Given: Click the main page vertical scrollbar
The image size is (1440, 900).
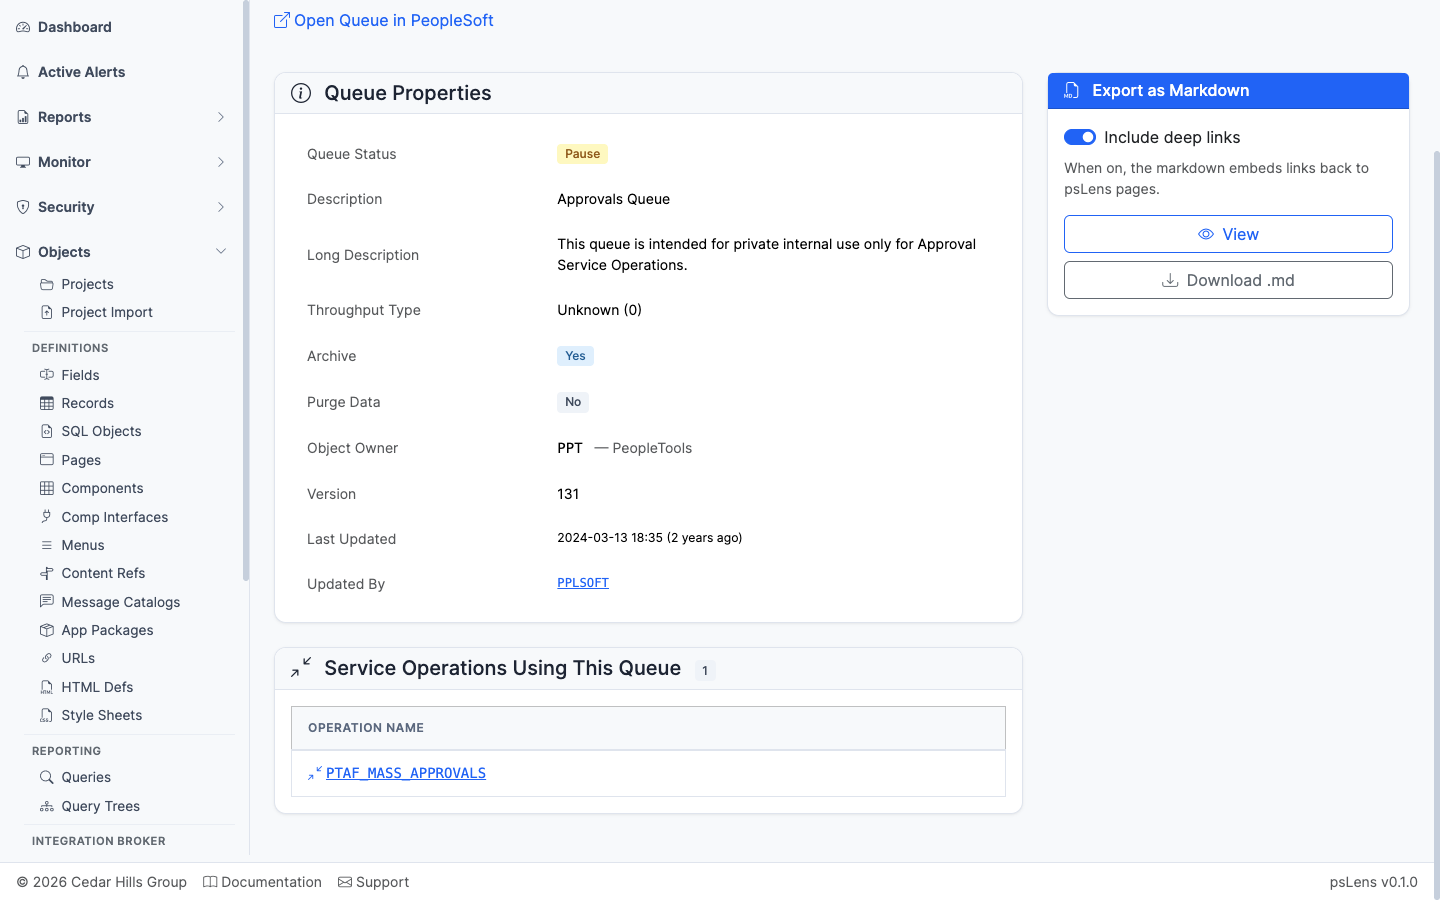Looking at the screenshot, I should 1437,525.
